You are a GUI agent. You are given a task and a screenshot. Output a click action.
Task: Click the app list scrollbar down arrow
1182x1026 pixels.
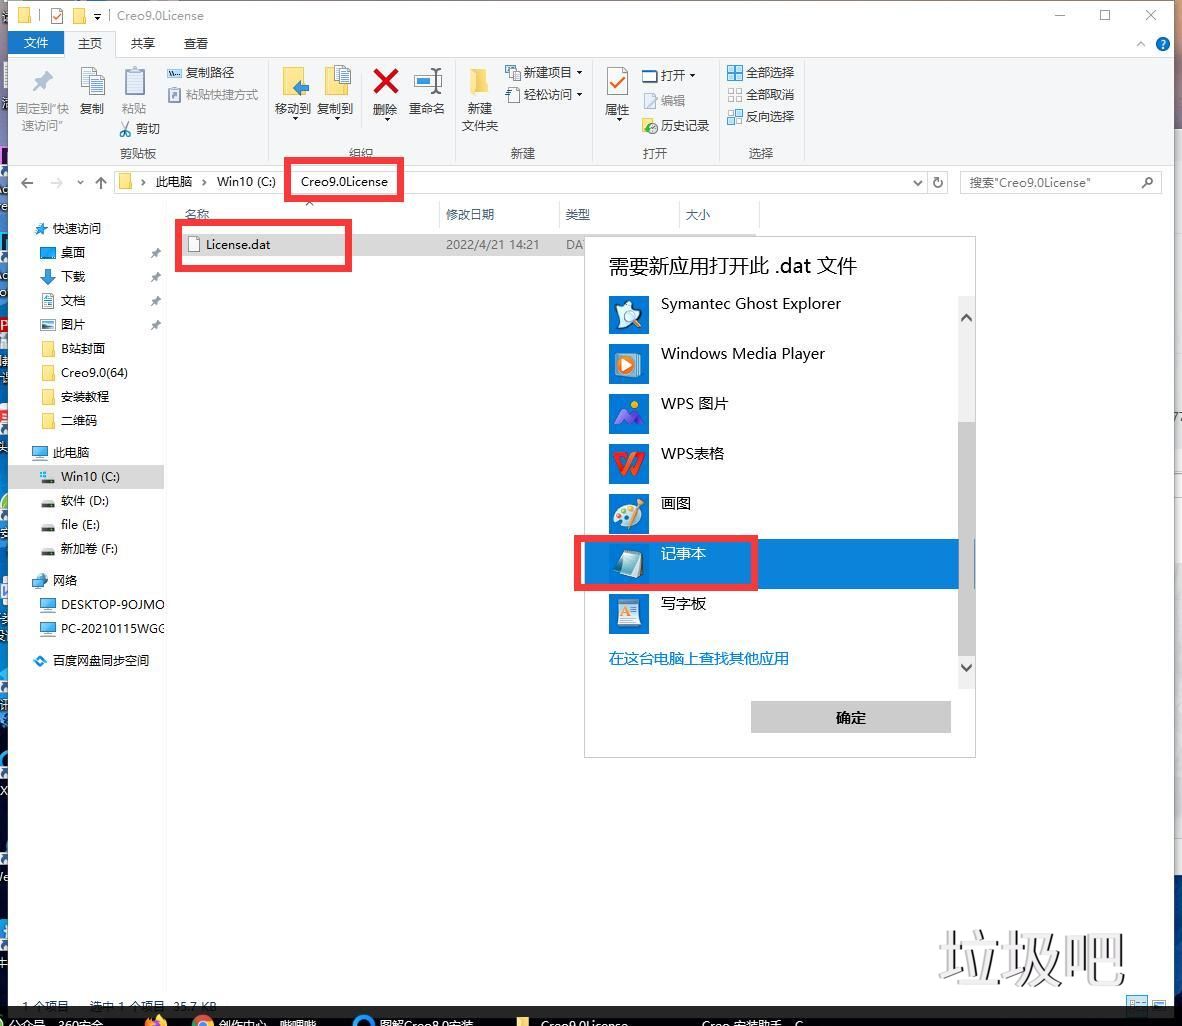[x=966, y=667]
